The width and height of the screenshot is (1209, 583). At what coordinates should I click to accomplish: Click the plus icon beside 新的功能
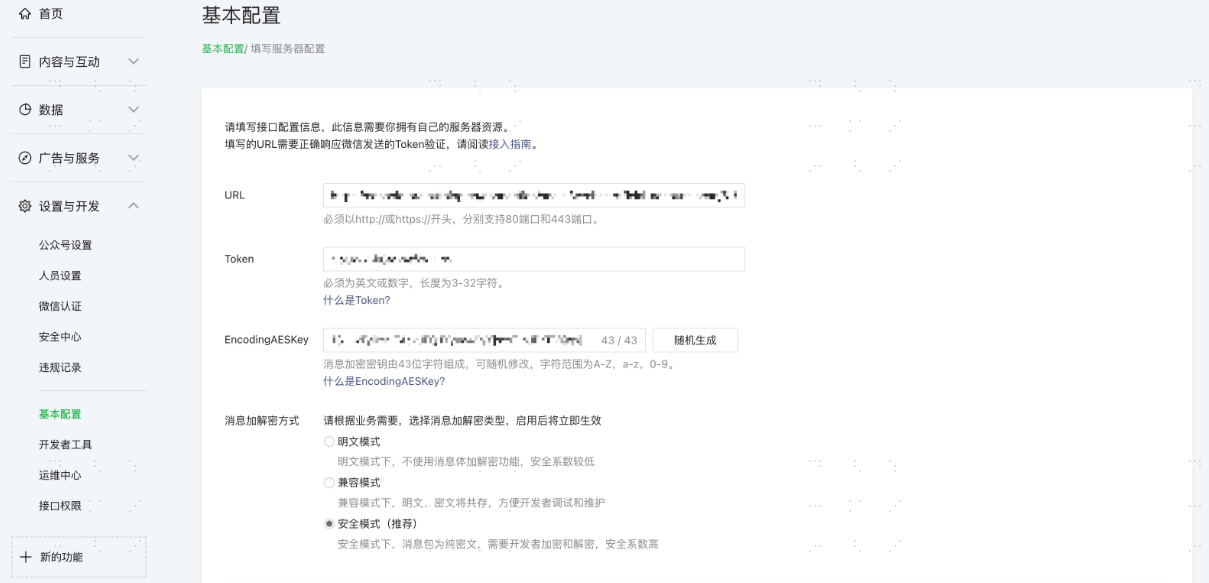point(25,557)
